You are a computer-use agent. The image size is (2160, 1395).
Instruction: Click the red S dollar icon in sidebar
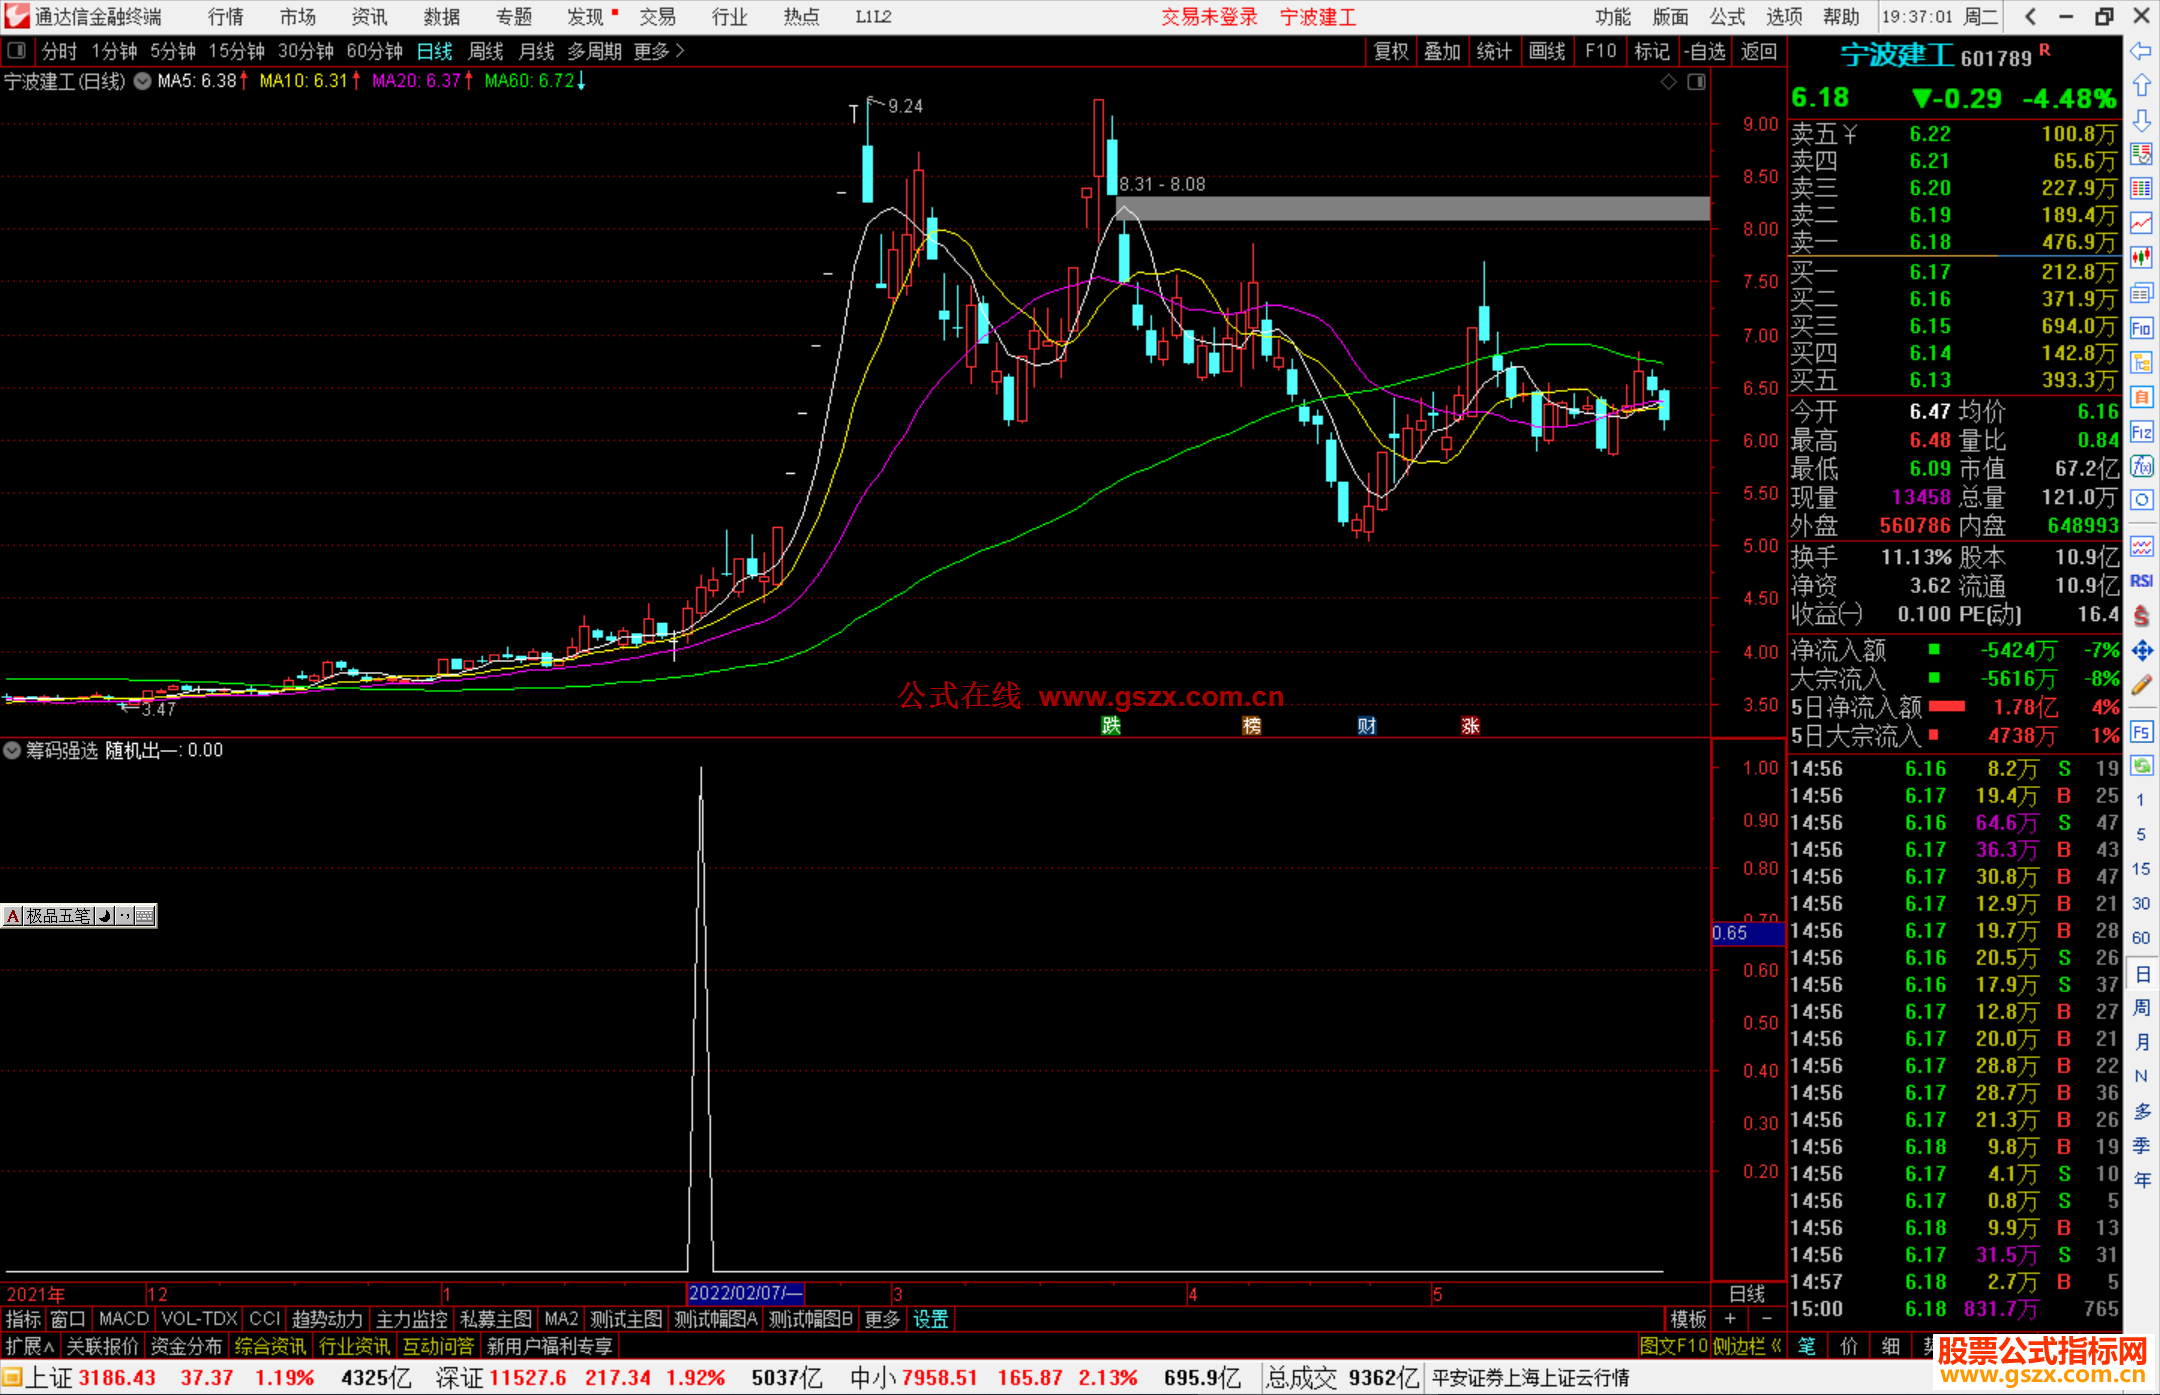coord(2141,615)
